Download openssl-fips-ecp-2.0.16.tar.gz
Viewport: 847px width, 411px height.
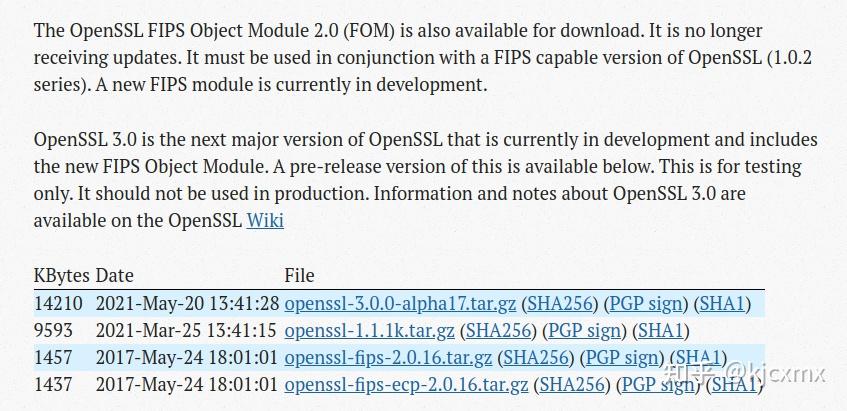(406, 385)
